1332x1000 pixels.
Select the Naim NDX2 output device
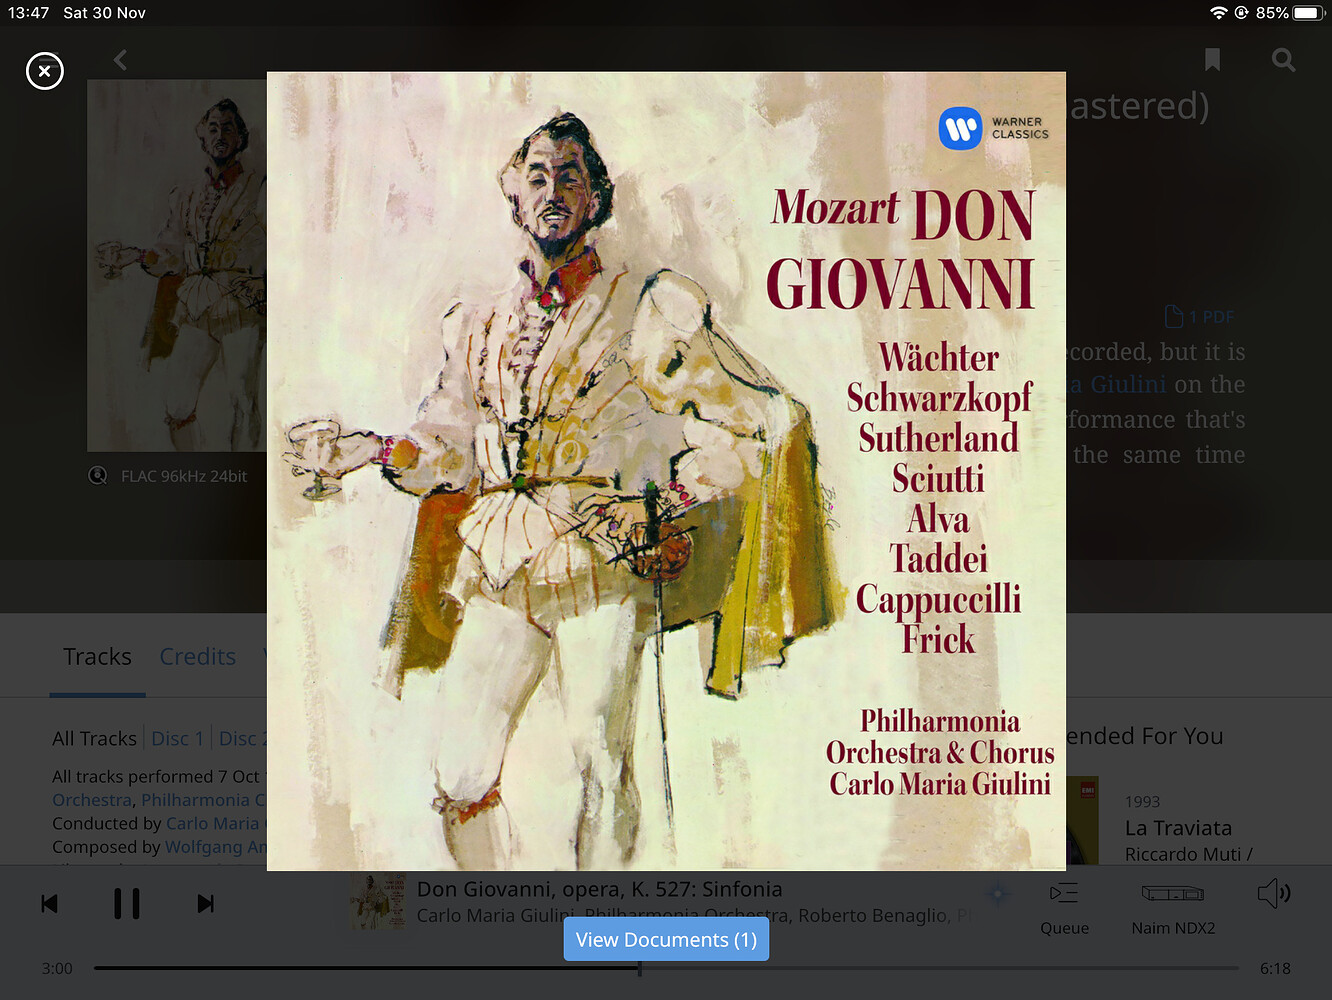(1173, 908)
